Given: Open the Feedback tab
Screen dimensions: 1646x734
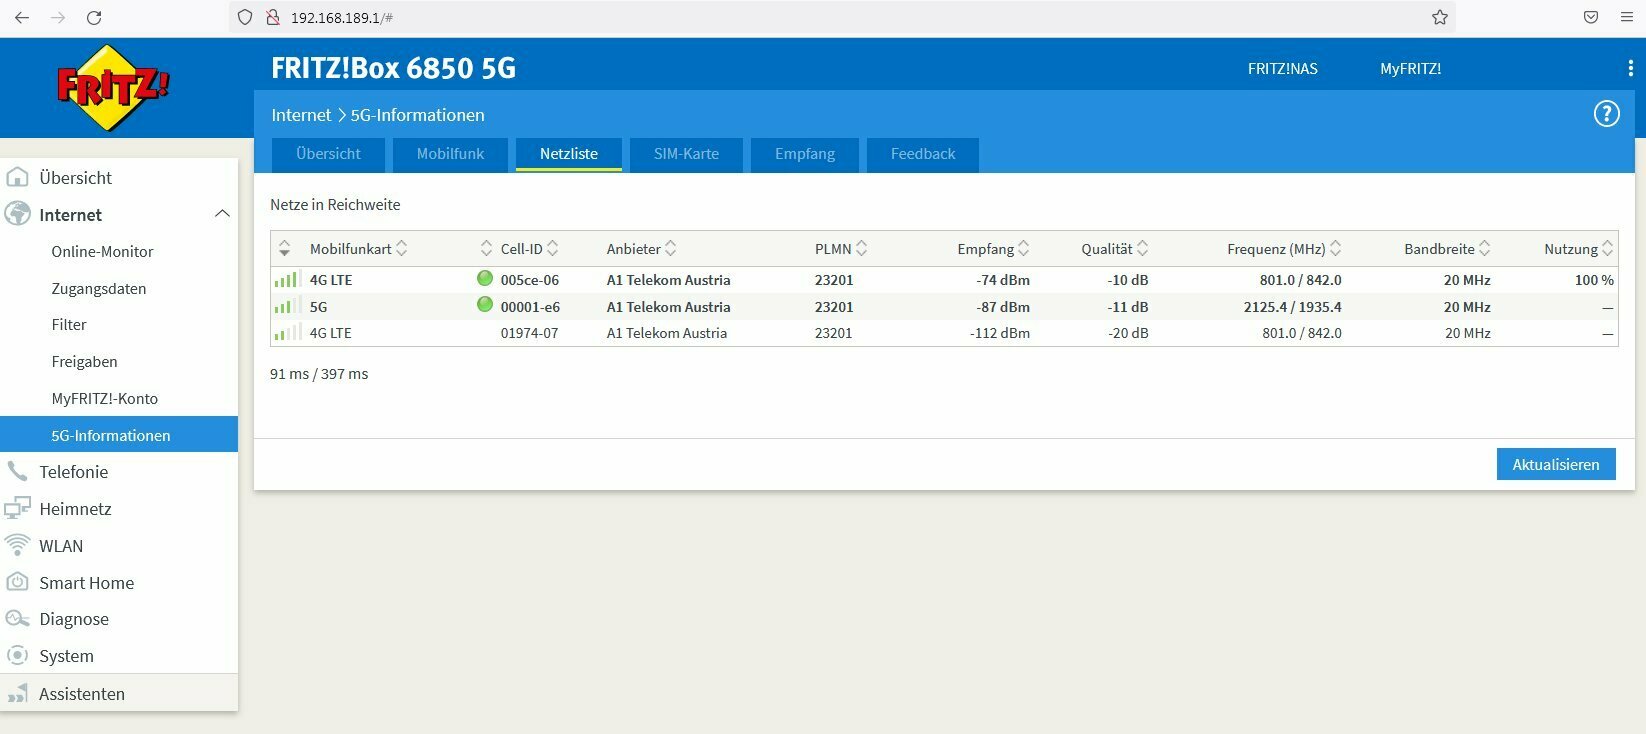Looking at the screenshot, I should pos(923,154).
